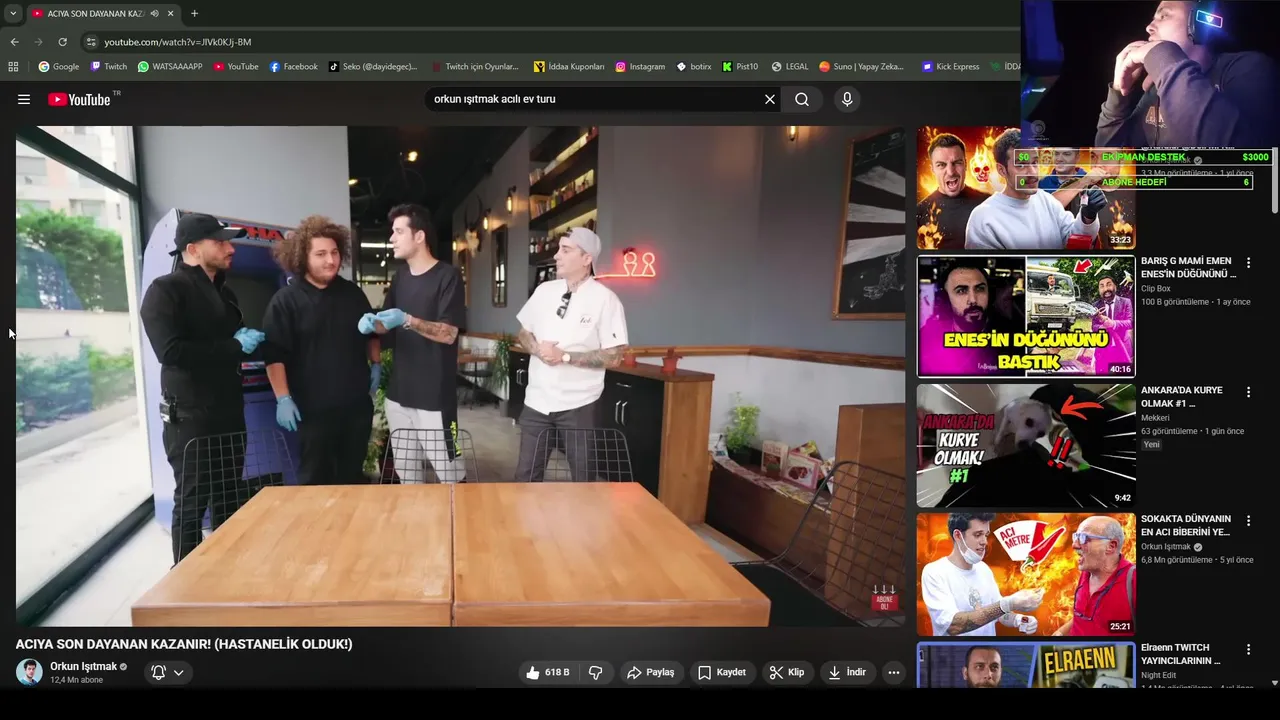Screen dimensions: 1280x720
Task: Go back with the browser back arrow
Action: tap(14, 42)
